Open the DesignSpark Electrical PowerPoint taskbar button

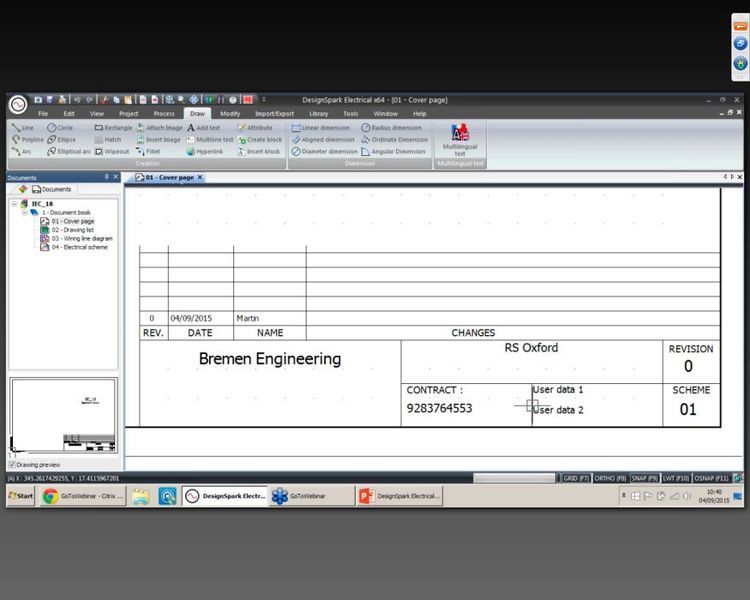[x=399, y=496]
